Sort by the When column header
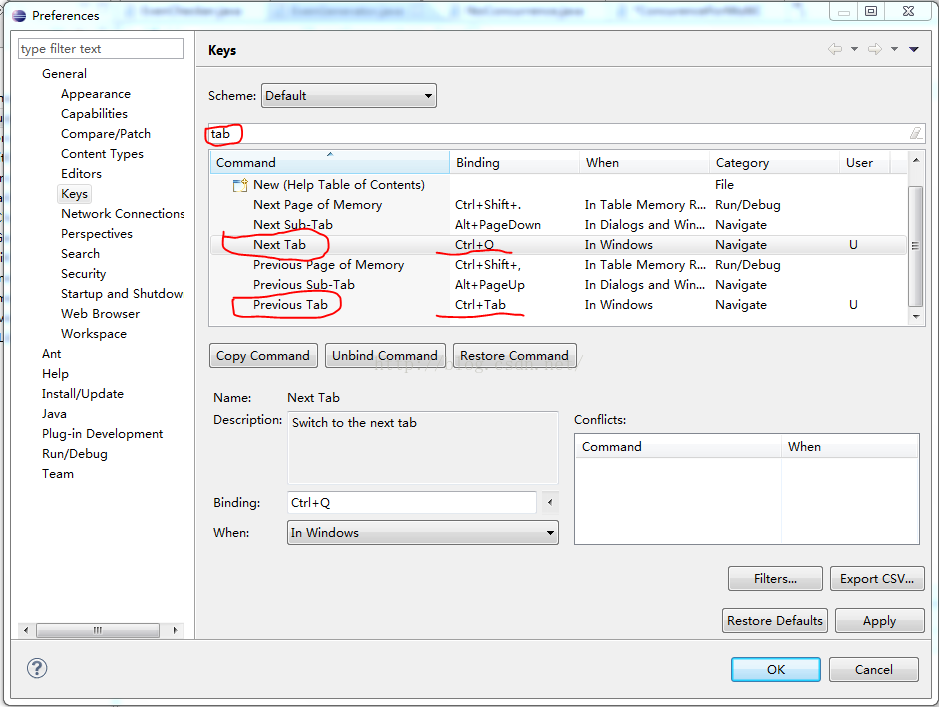Image resolution: width=939 pixels, height=707 pixels. pos(644,162)
